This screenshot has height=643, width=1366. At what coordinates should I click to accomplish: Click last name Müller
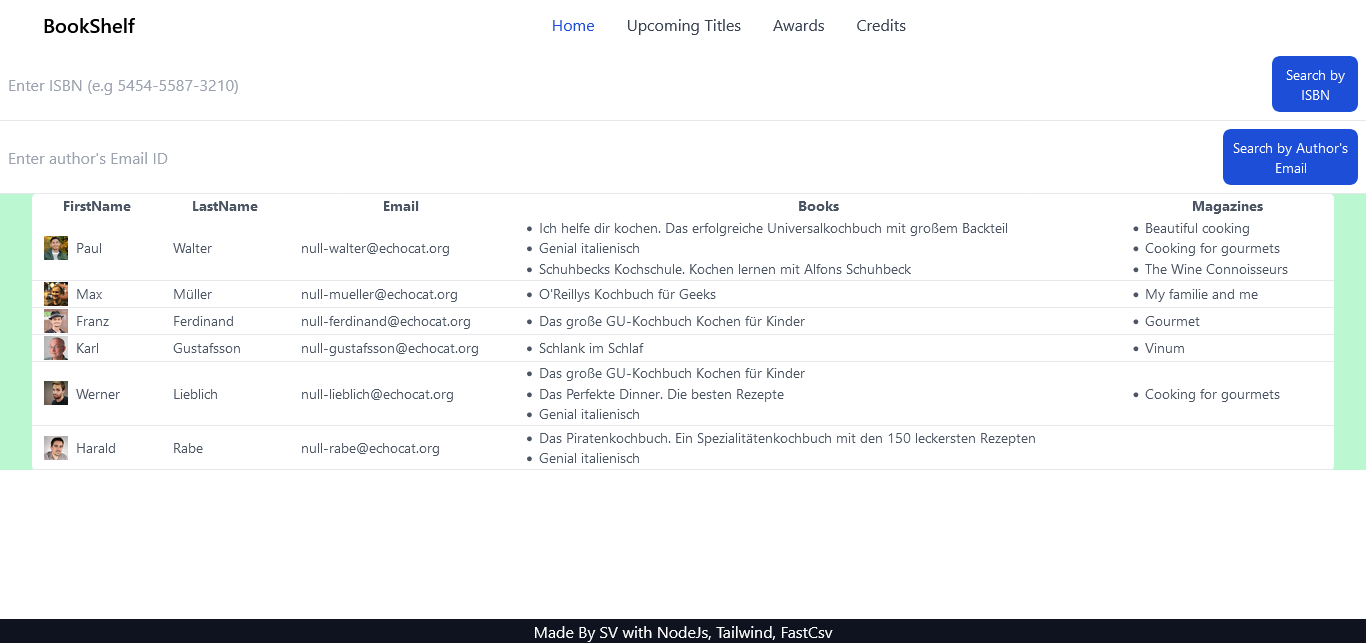click(x=193, y=294)
